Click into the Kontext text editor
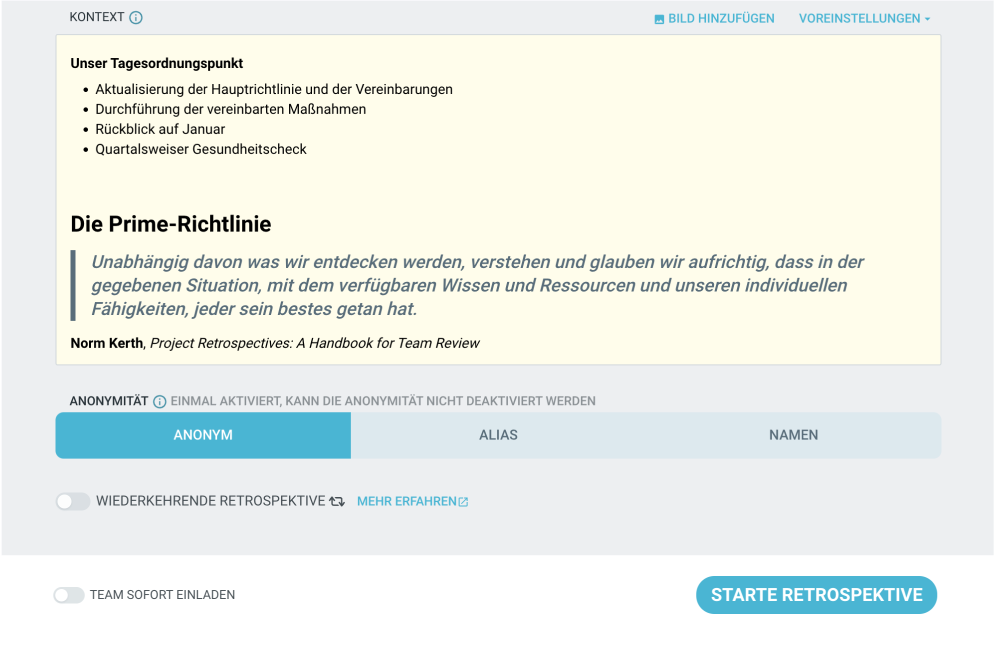The width and height of the screenshot is (994, 645). [498, 200]
